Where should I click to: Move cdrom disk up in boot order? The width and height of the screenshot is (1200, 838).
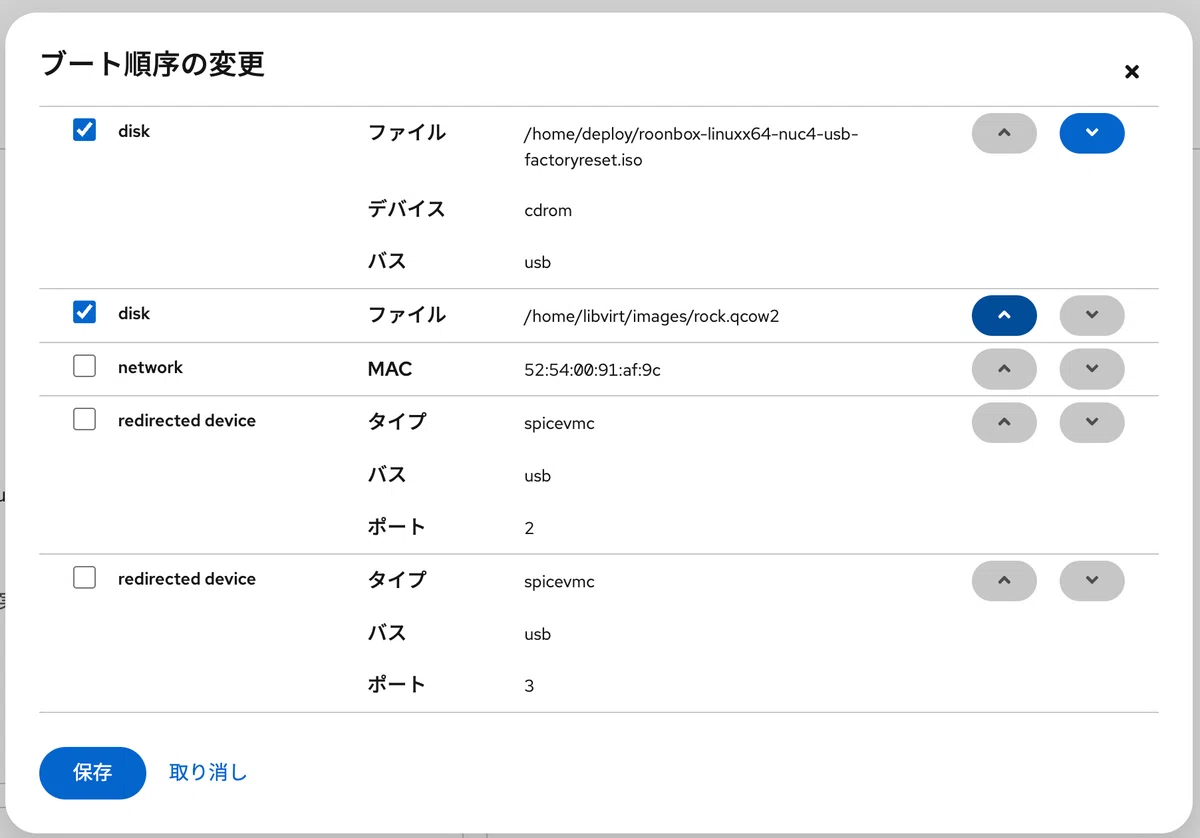(1004, 133)
